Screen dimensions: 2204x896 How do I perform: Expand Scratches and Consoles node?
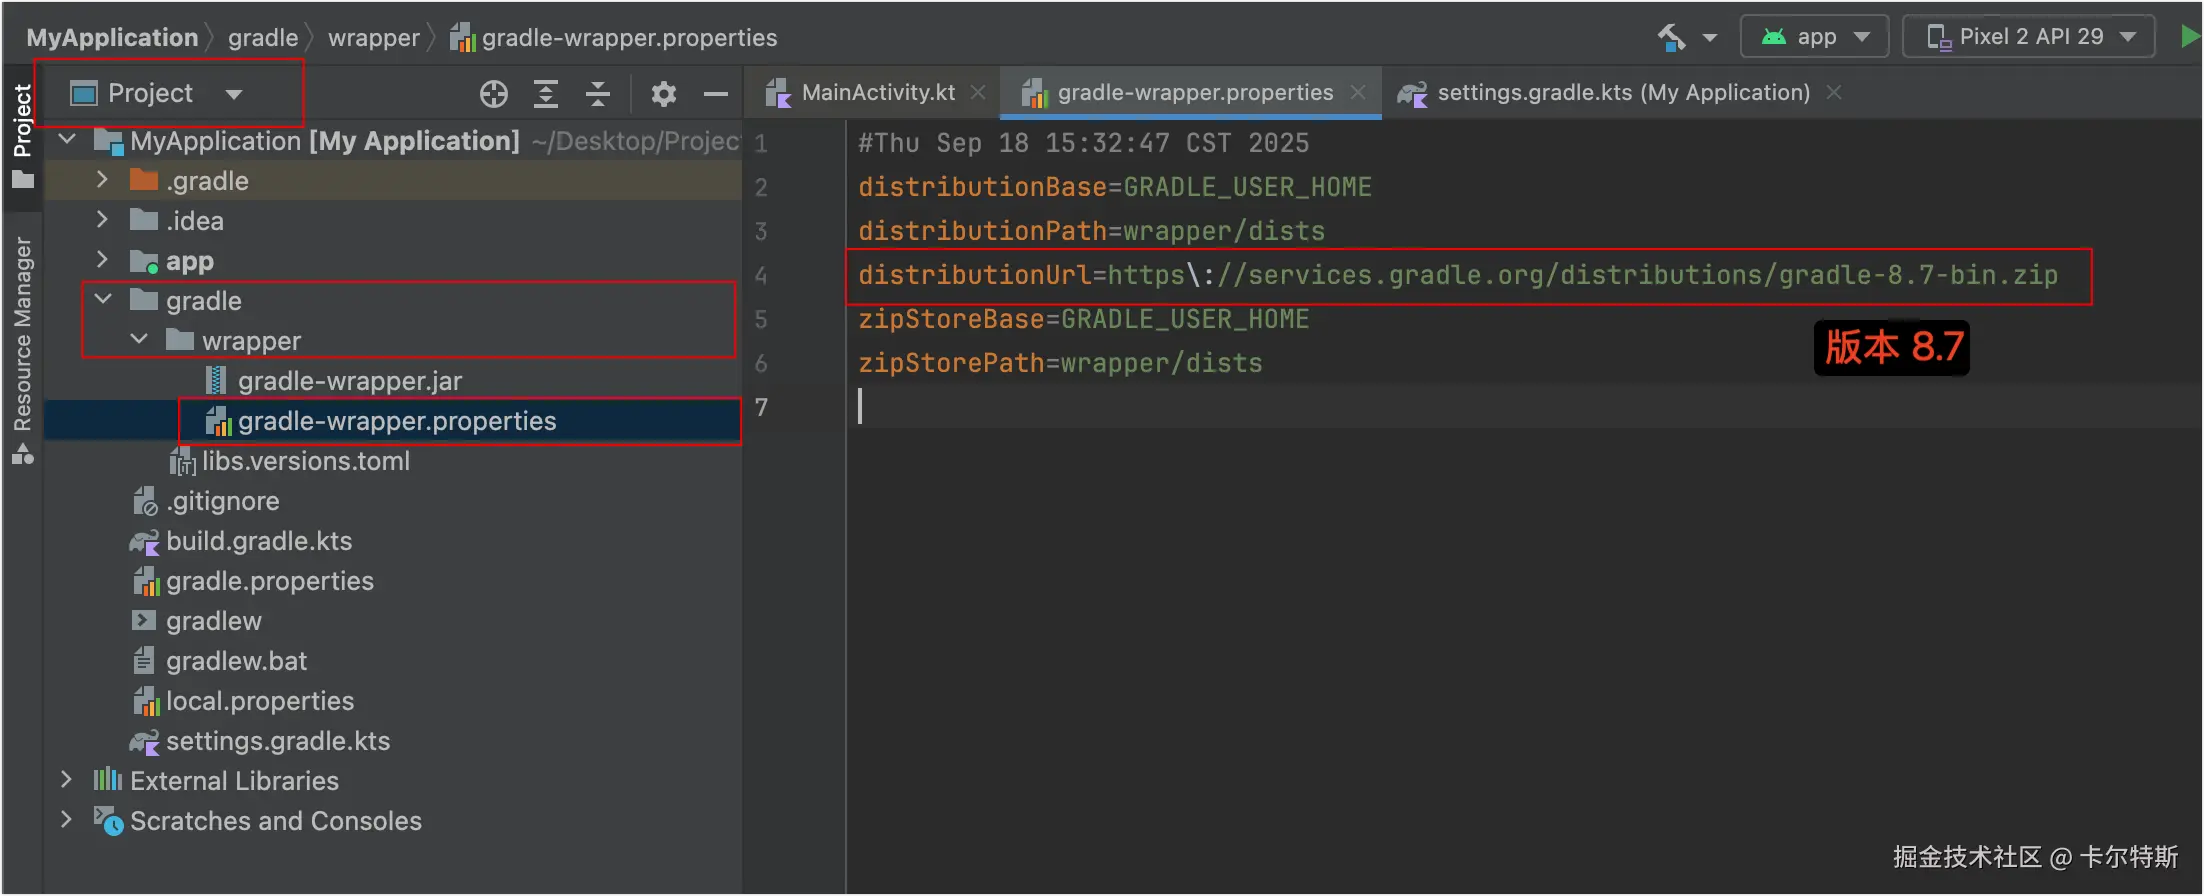coord(66,820)
